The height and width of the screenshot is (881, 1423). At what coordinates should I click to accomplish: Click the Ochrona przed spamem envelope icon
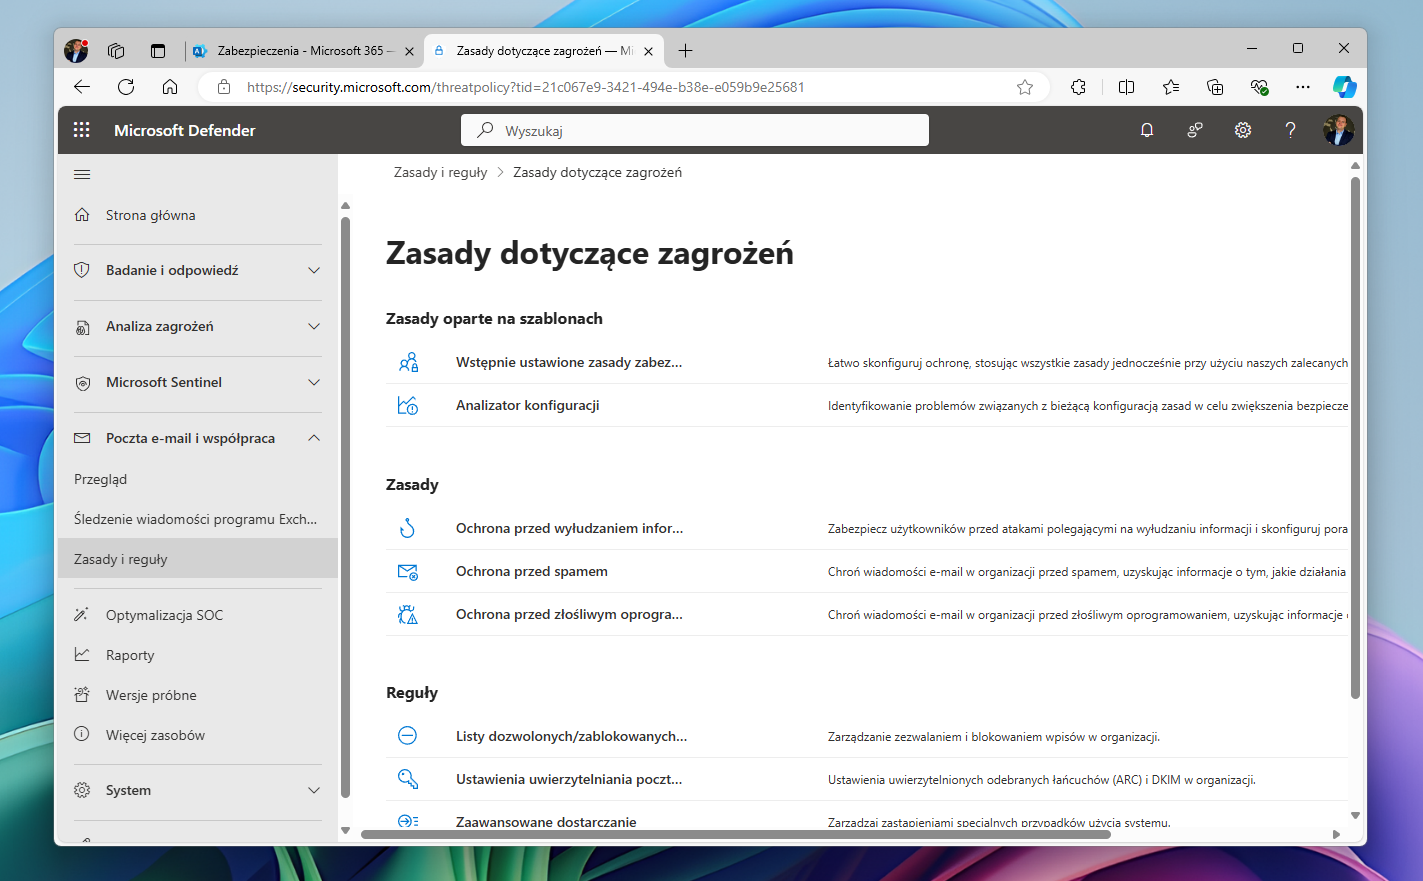tap(408, 572)
